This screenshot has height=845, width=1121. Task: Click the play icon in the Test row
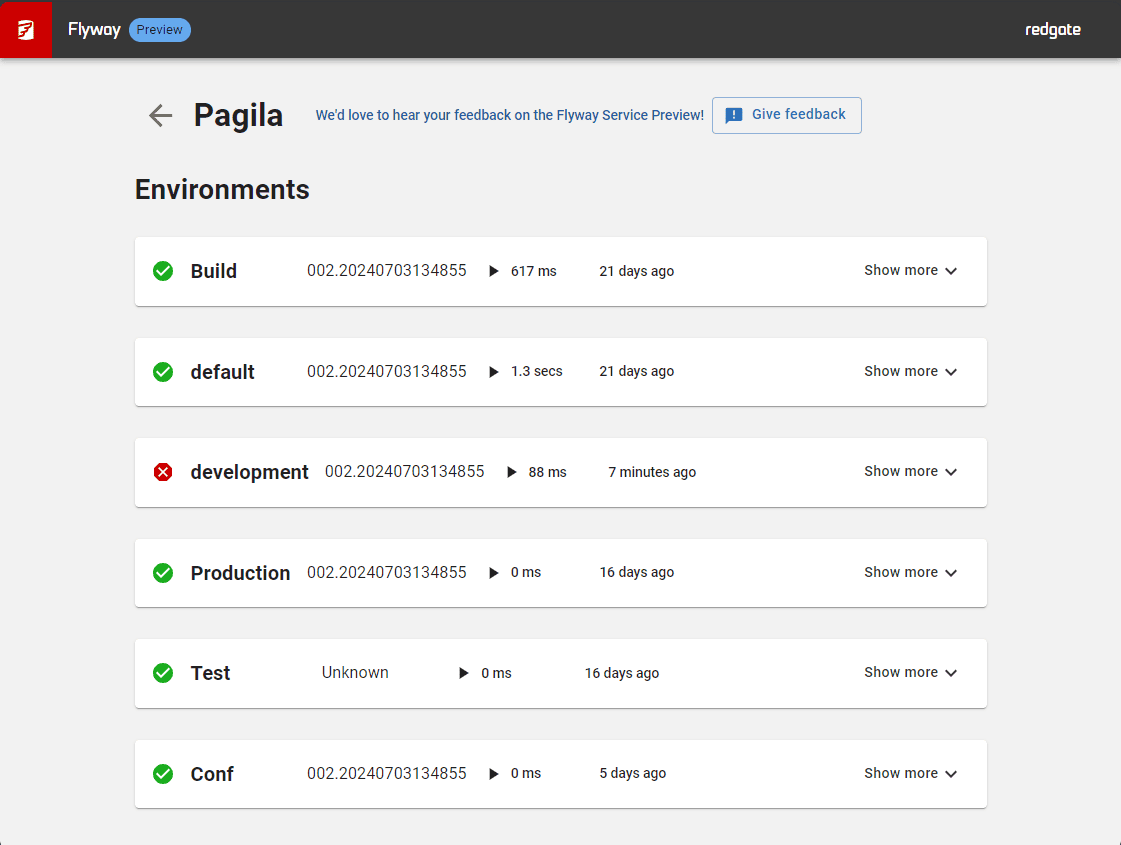click(463, 673)
